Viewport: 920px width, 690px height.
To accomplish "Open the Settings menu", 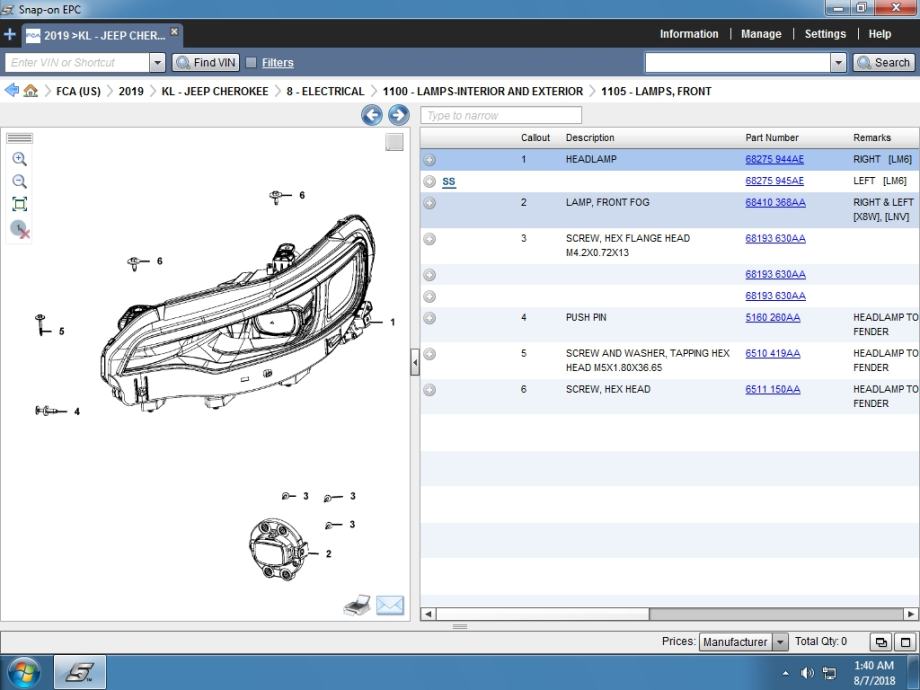I will pos(825,34).
